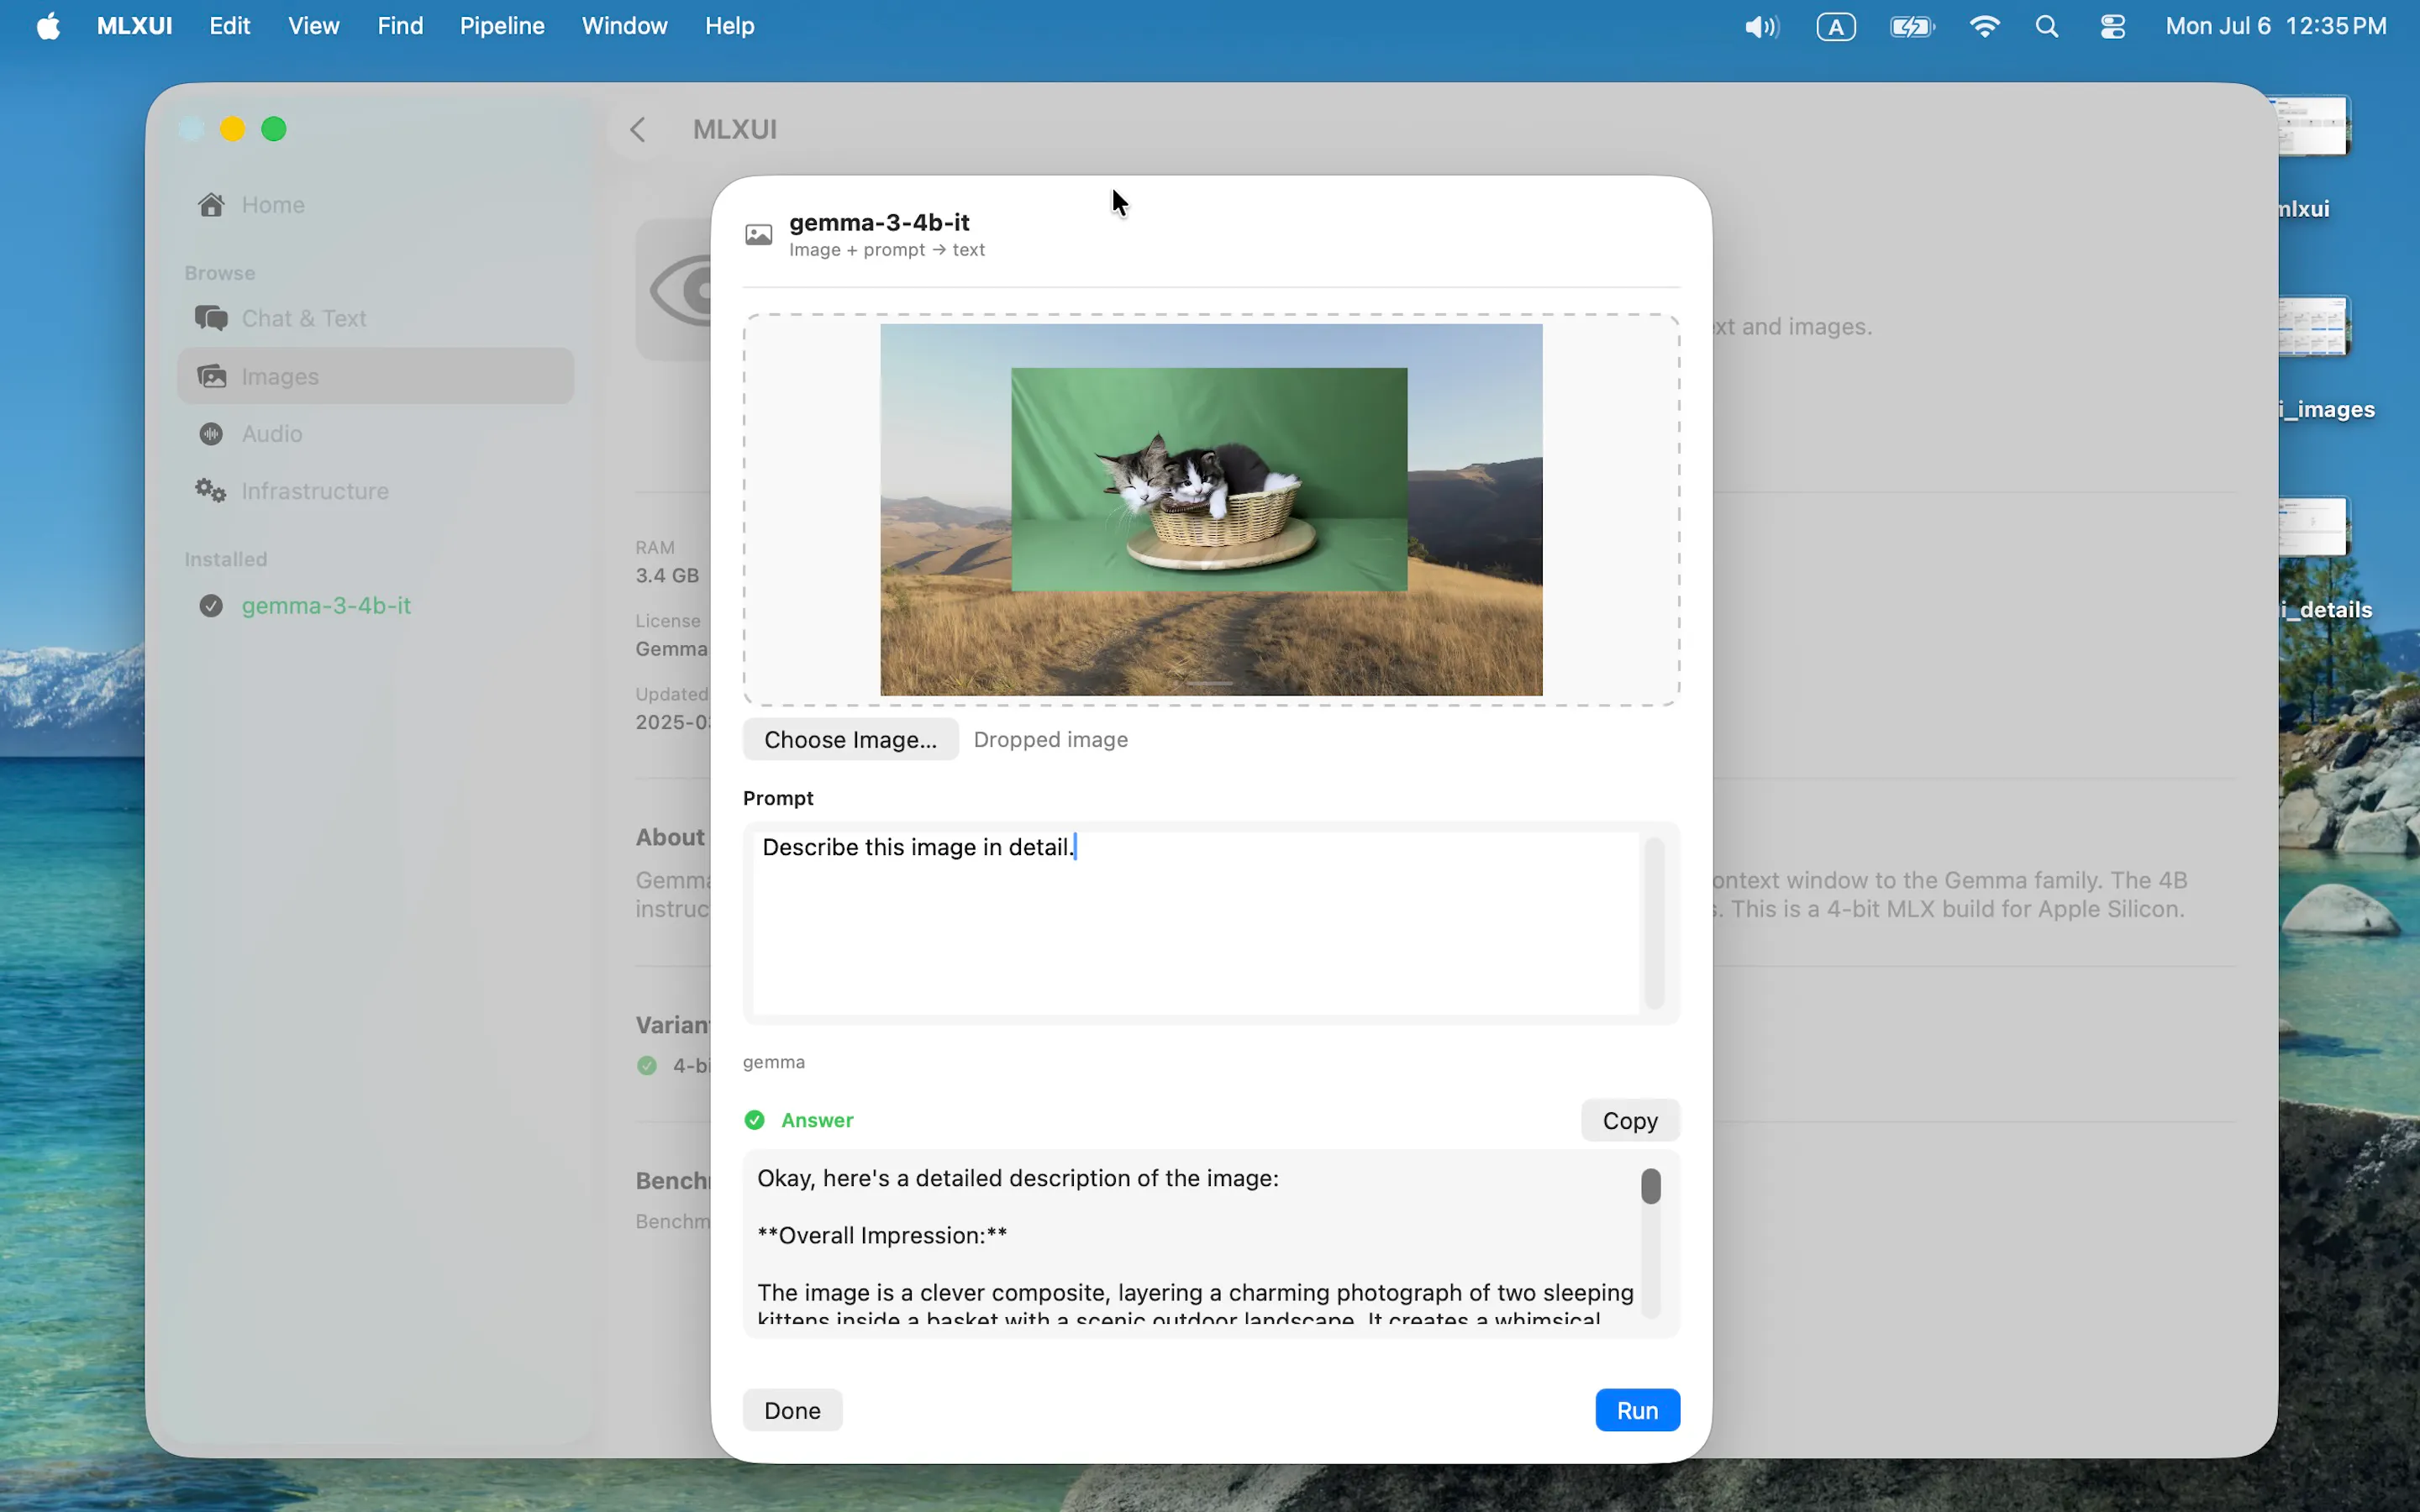The width and height of the screenshot is (2420, 1512).
Task: Click the image icon in dialog header
Action: 759,235
